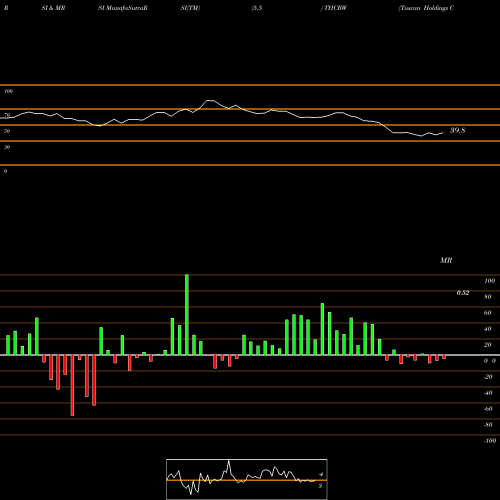Viewport: 500px width, 500px height.
Task: Click the RSI value label 39.8
Action: click(457, 130)
